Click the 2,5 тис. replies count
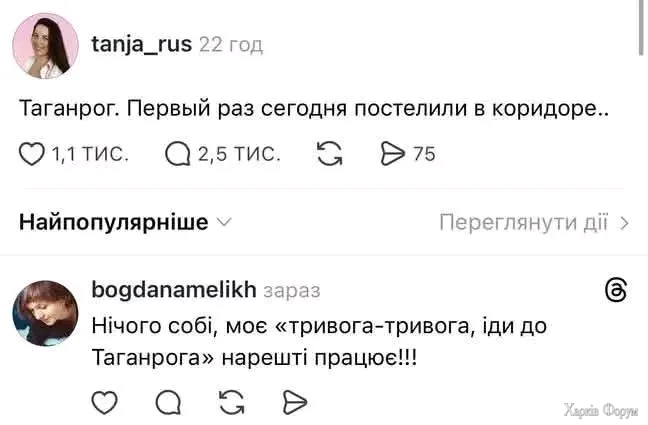 tap(239, 154)
